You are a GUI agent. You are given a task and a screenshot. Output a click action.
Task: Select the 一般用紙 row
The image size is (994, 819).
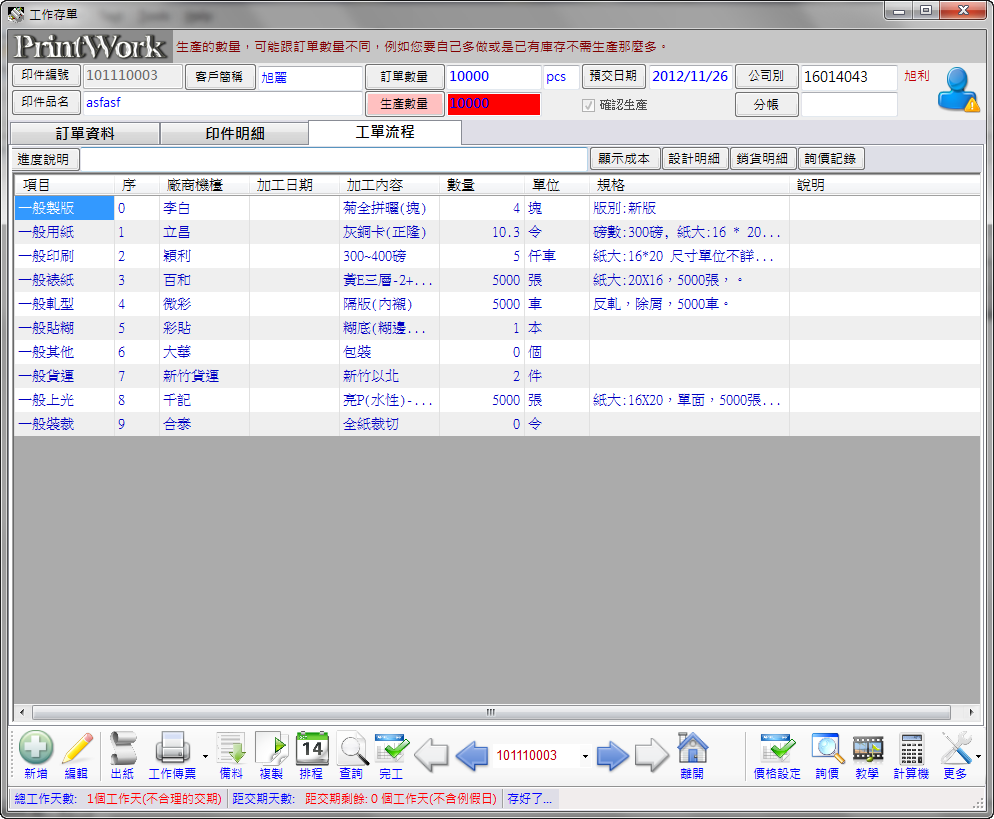pyautogui.click(x=497, y=232)
